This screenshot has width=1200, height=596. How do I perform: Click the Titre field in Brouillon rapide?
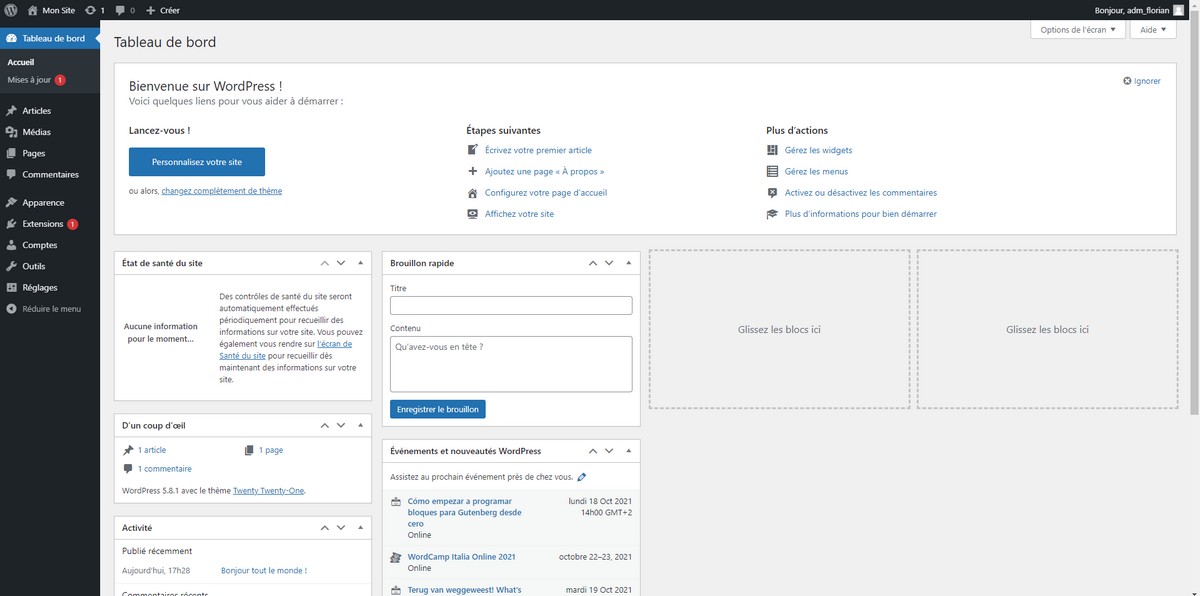[511, 304]
